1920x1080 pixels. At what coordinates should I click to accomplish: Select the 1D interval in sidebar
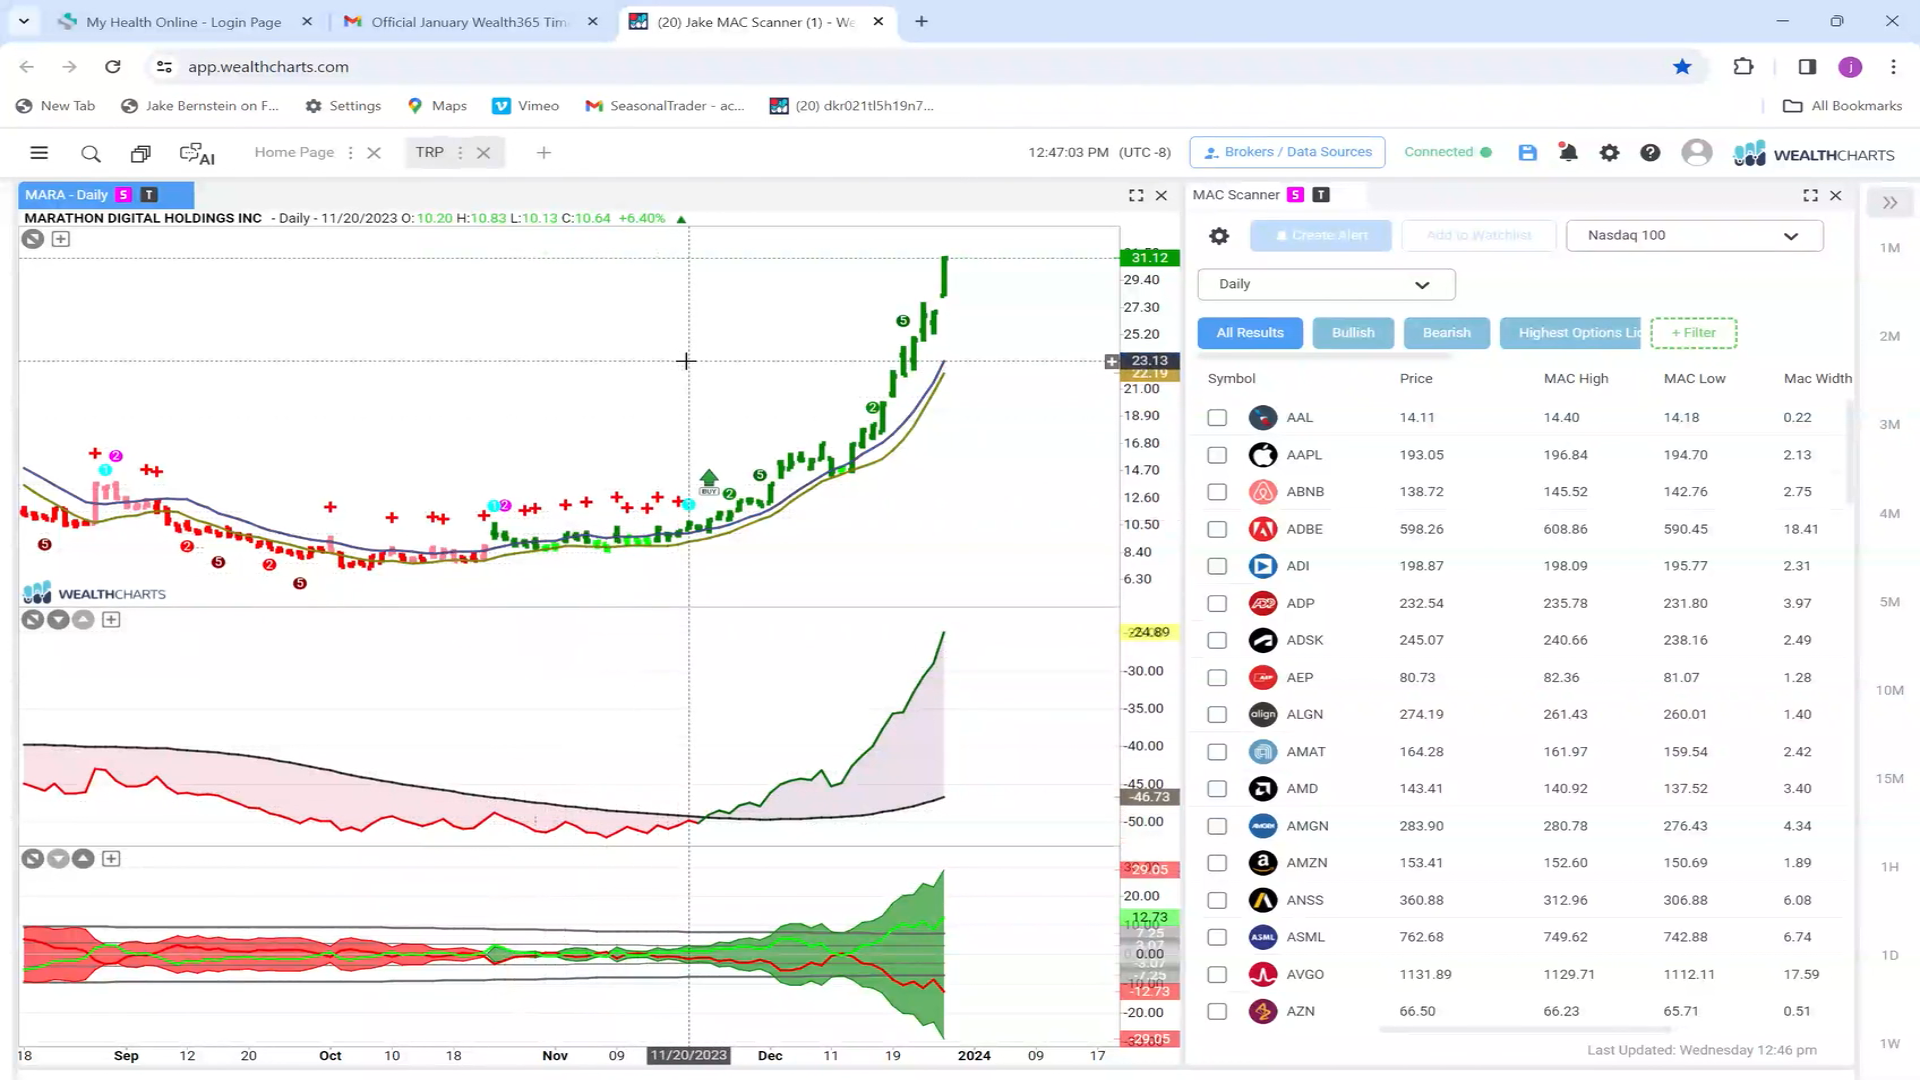click(1889, 956)
